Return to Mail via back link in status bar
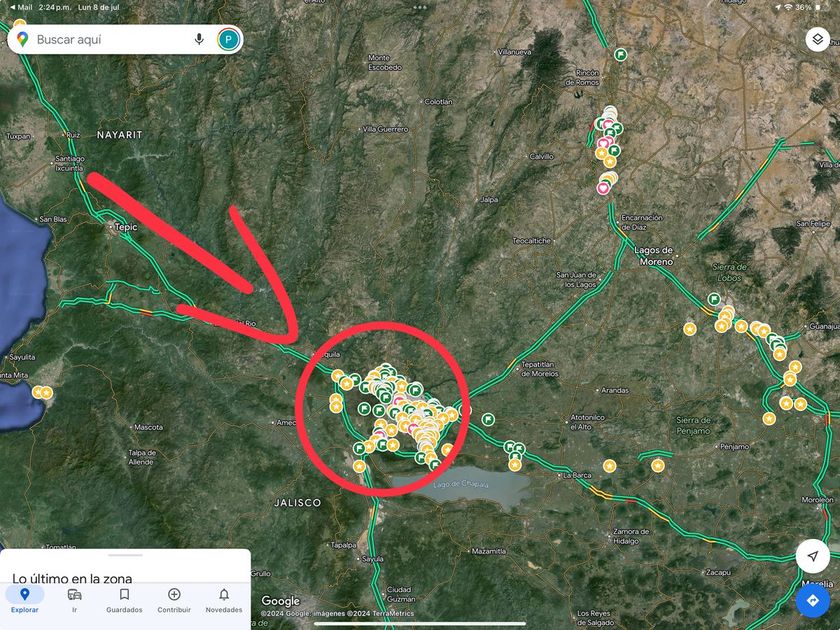Image resolution: width=840 pixels, height=630 pixels. 21,8
